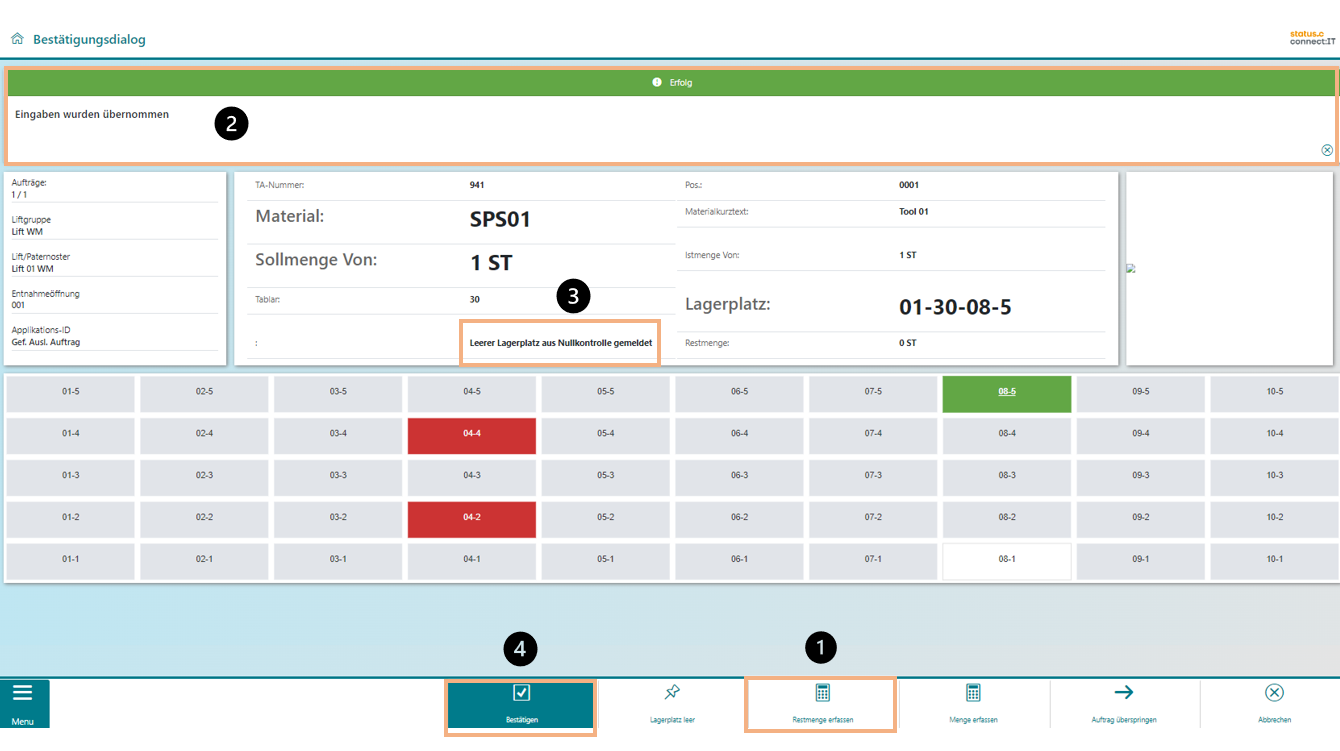The width and height of the screenshot is (1340, 751).
Task: Choose storage cell 10-1
Action: pyautogui.click(x=1274, y=560)
